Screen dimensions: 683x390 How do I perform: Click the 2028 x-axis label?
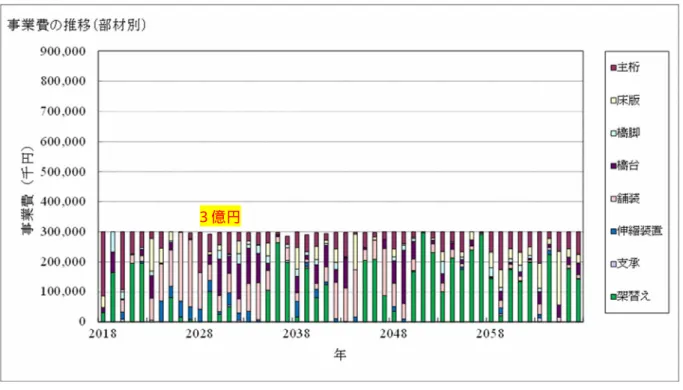pos(199,334)
